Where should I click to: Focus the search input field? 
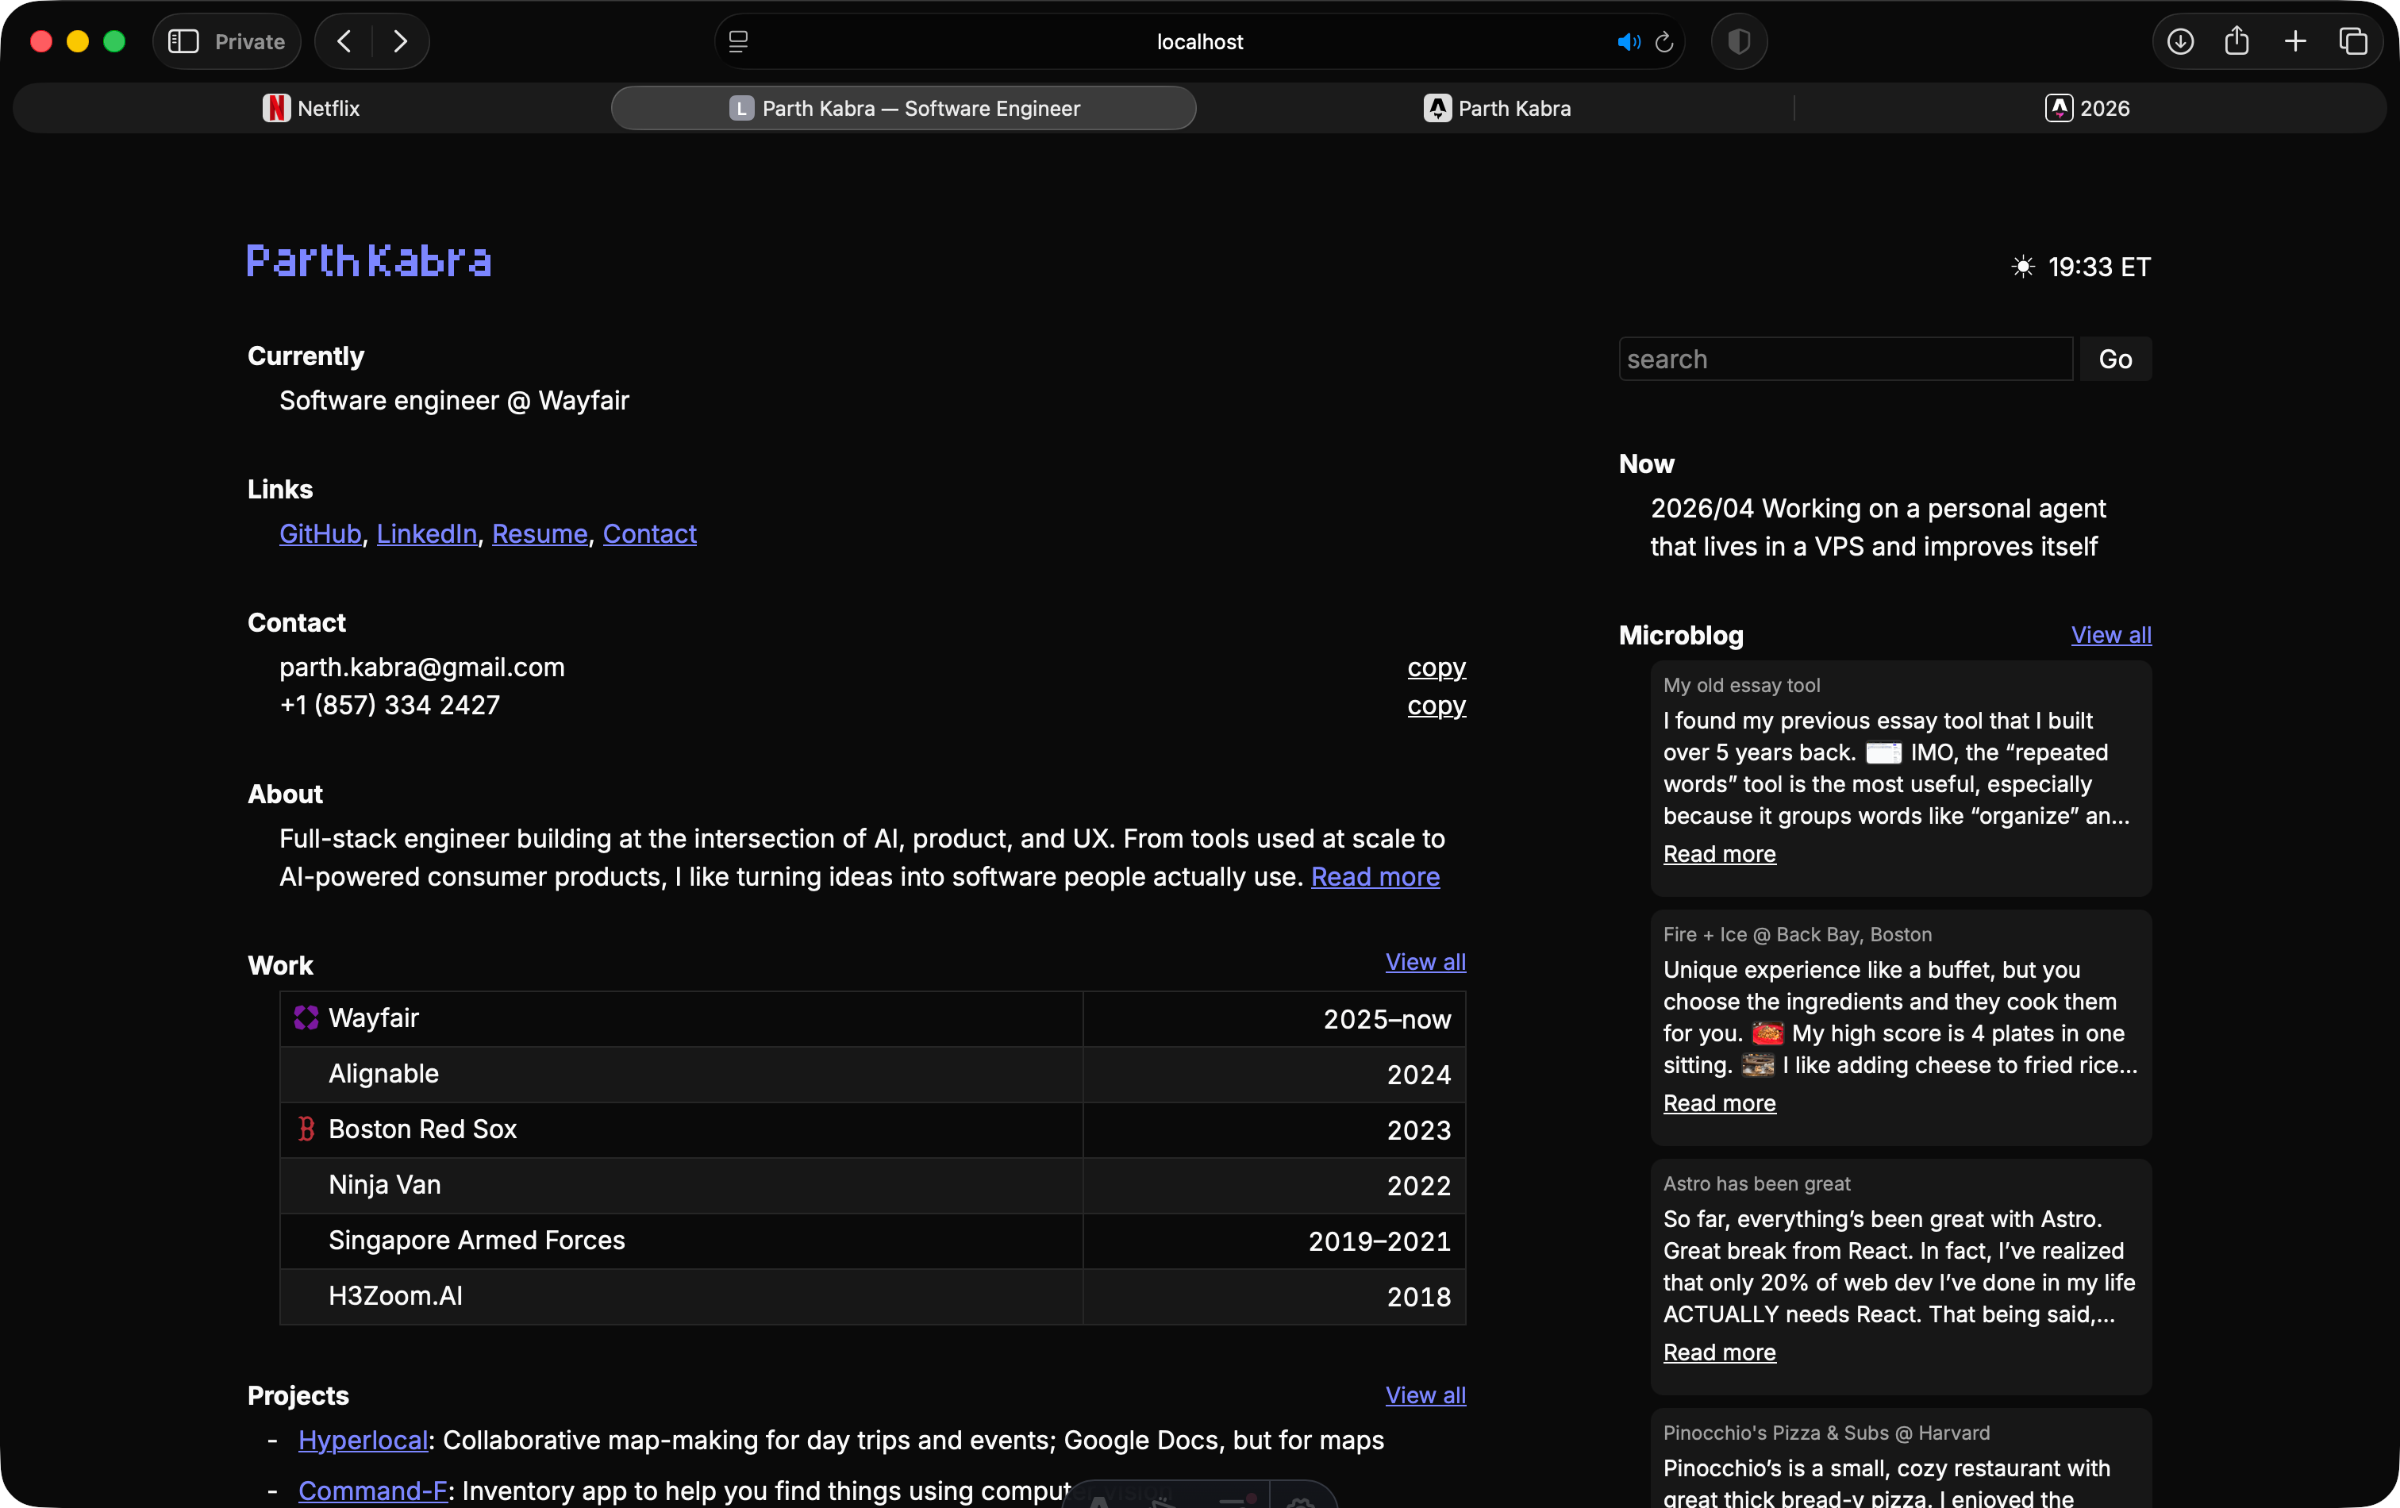coord(1845,358)
